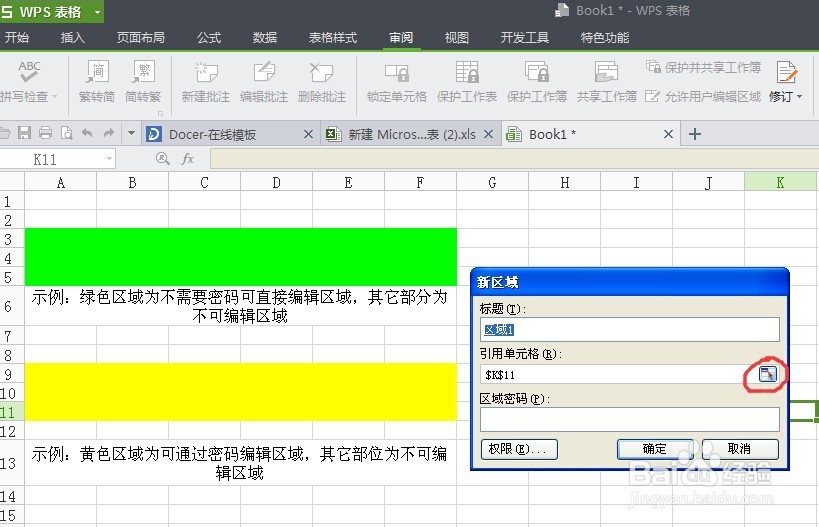Switch to the 插入 ribbon tab
Screen dimensions: 819x527
pos(72,38)
